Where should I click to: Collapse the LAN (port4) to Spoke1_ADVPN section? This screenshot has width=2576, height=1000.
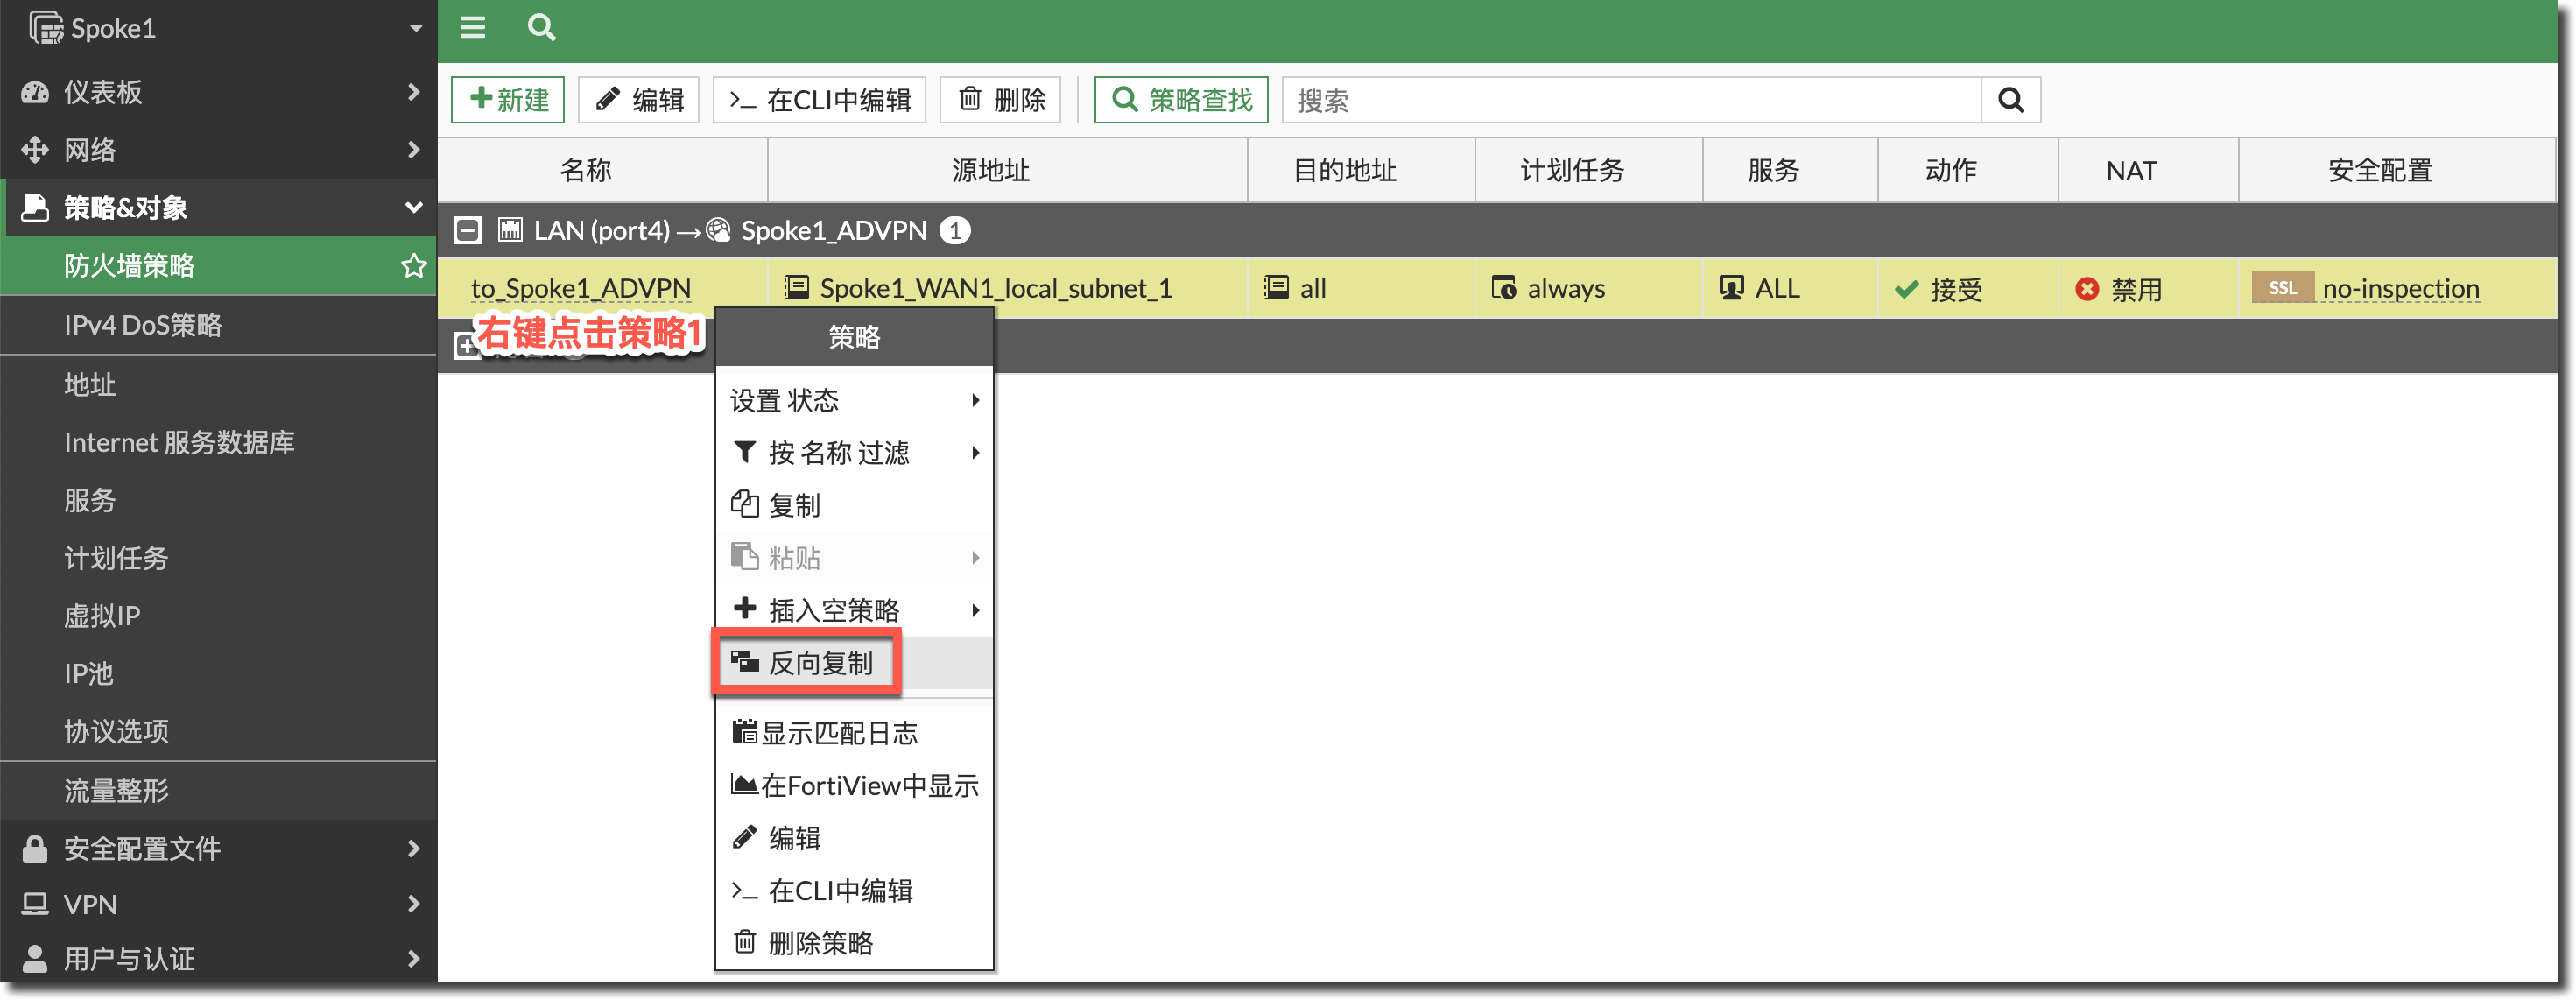pos(467,231)
